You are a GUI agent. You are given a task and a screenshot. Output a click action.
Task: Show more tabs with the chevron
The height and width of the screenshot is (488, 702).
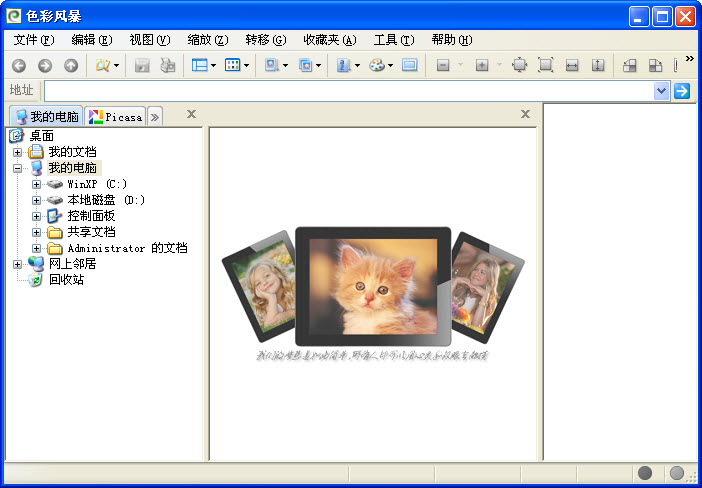[155, 118]
